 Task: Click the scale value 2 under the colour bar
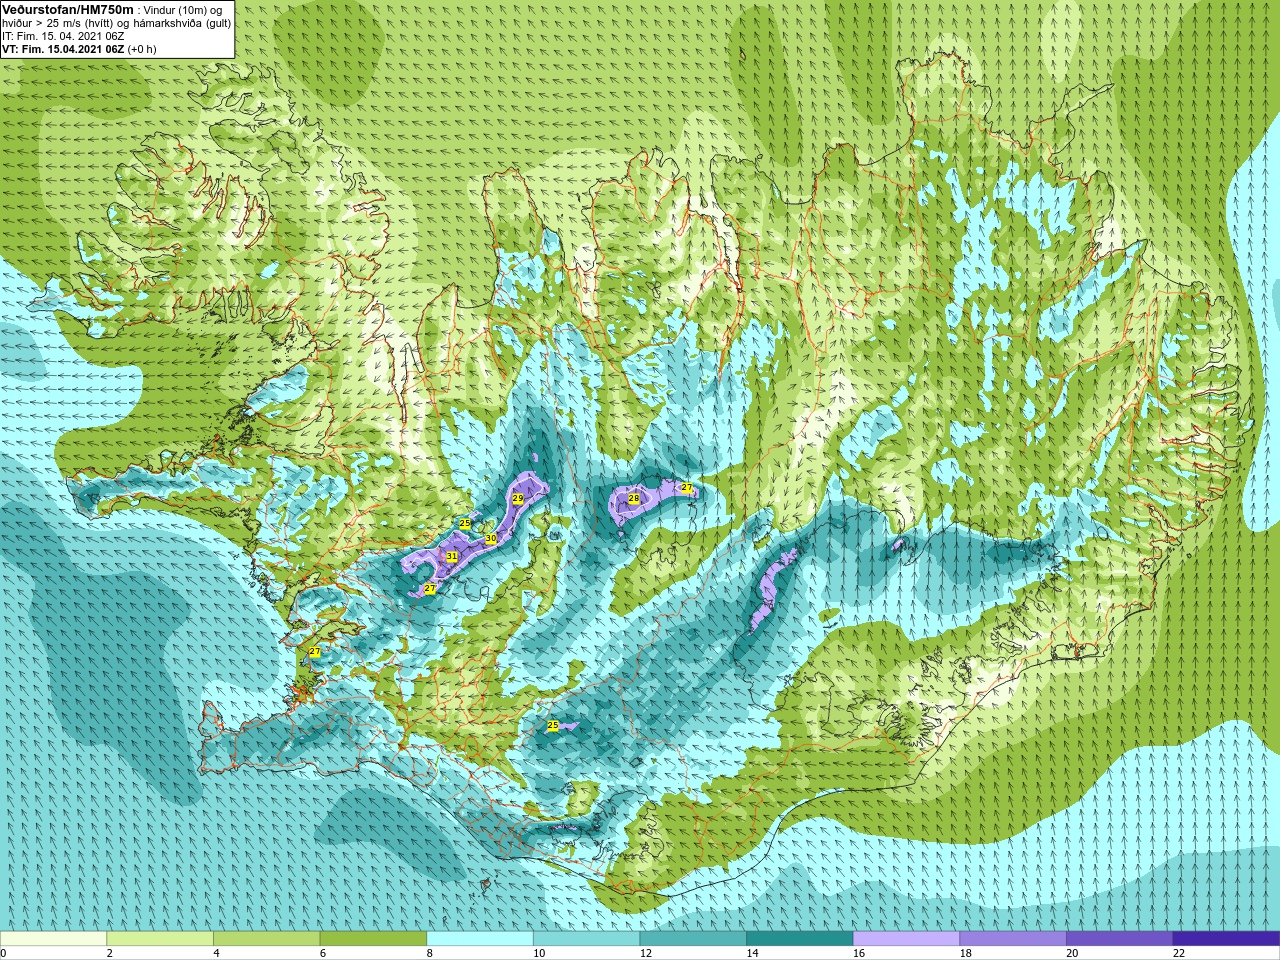pyautogui.click(x=110, y=953)
